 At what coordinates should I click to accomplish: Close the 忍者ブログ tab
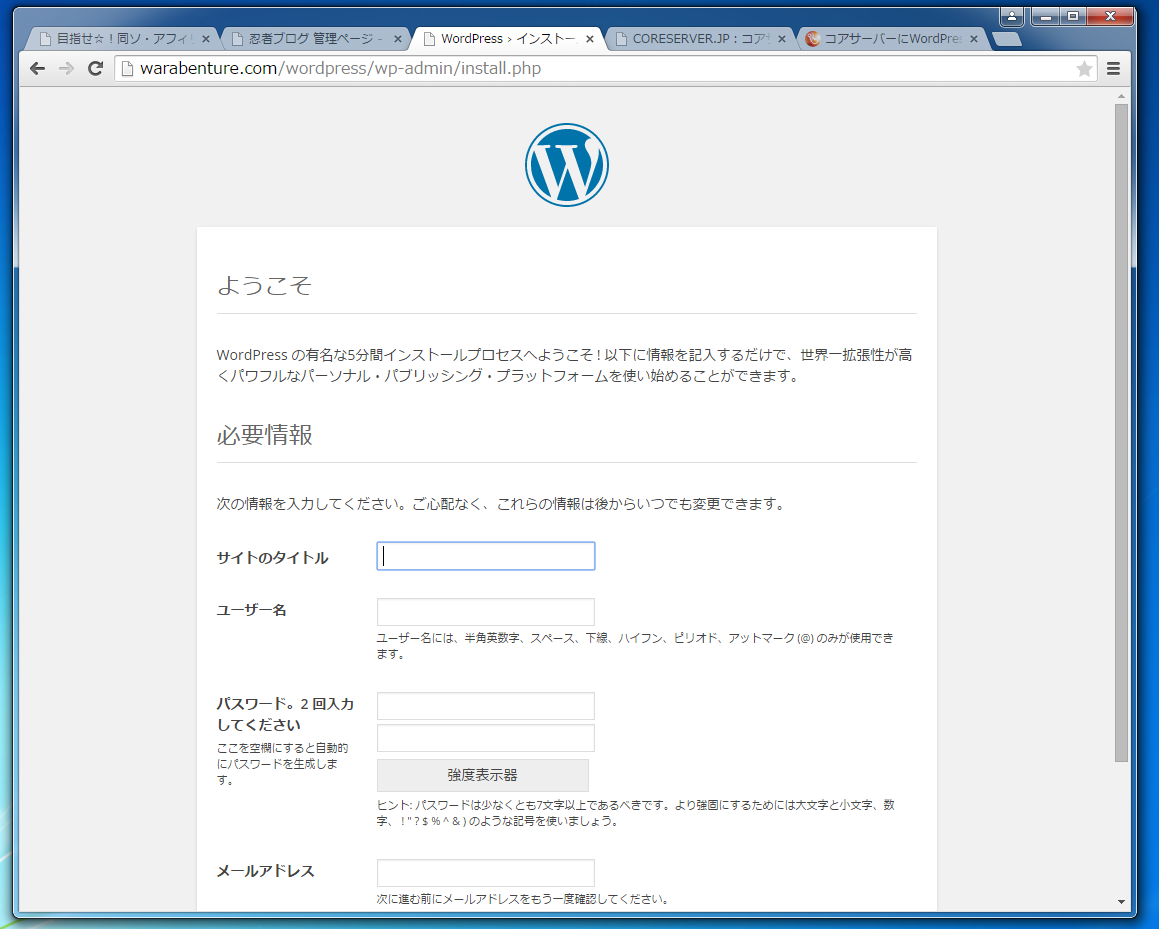point(398,39)
